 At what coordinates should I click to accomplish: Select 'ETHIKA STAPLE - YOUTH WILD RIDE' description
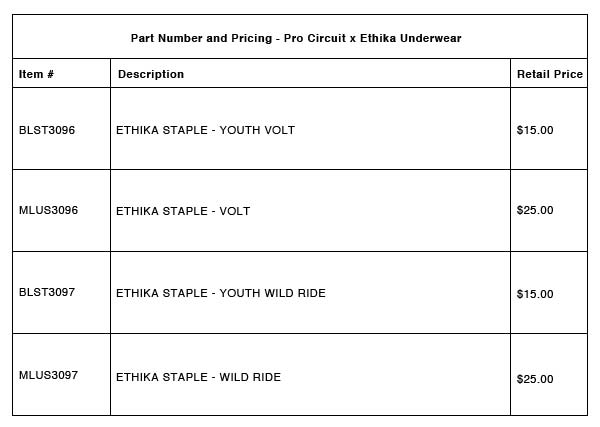221,293
